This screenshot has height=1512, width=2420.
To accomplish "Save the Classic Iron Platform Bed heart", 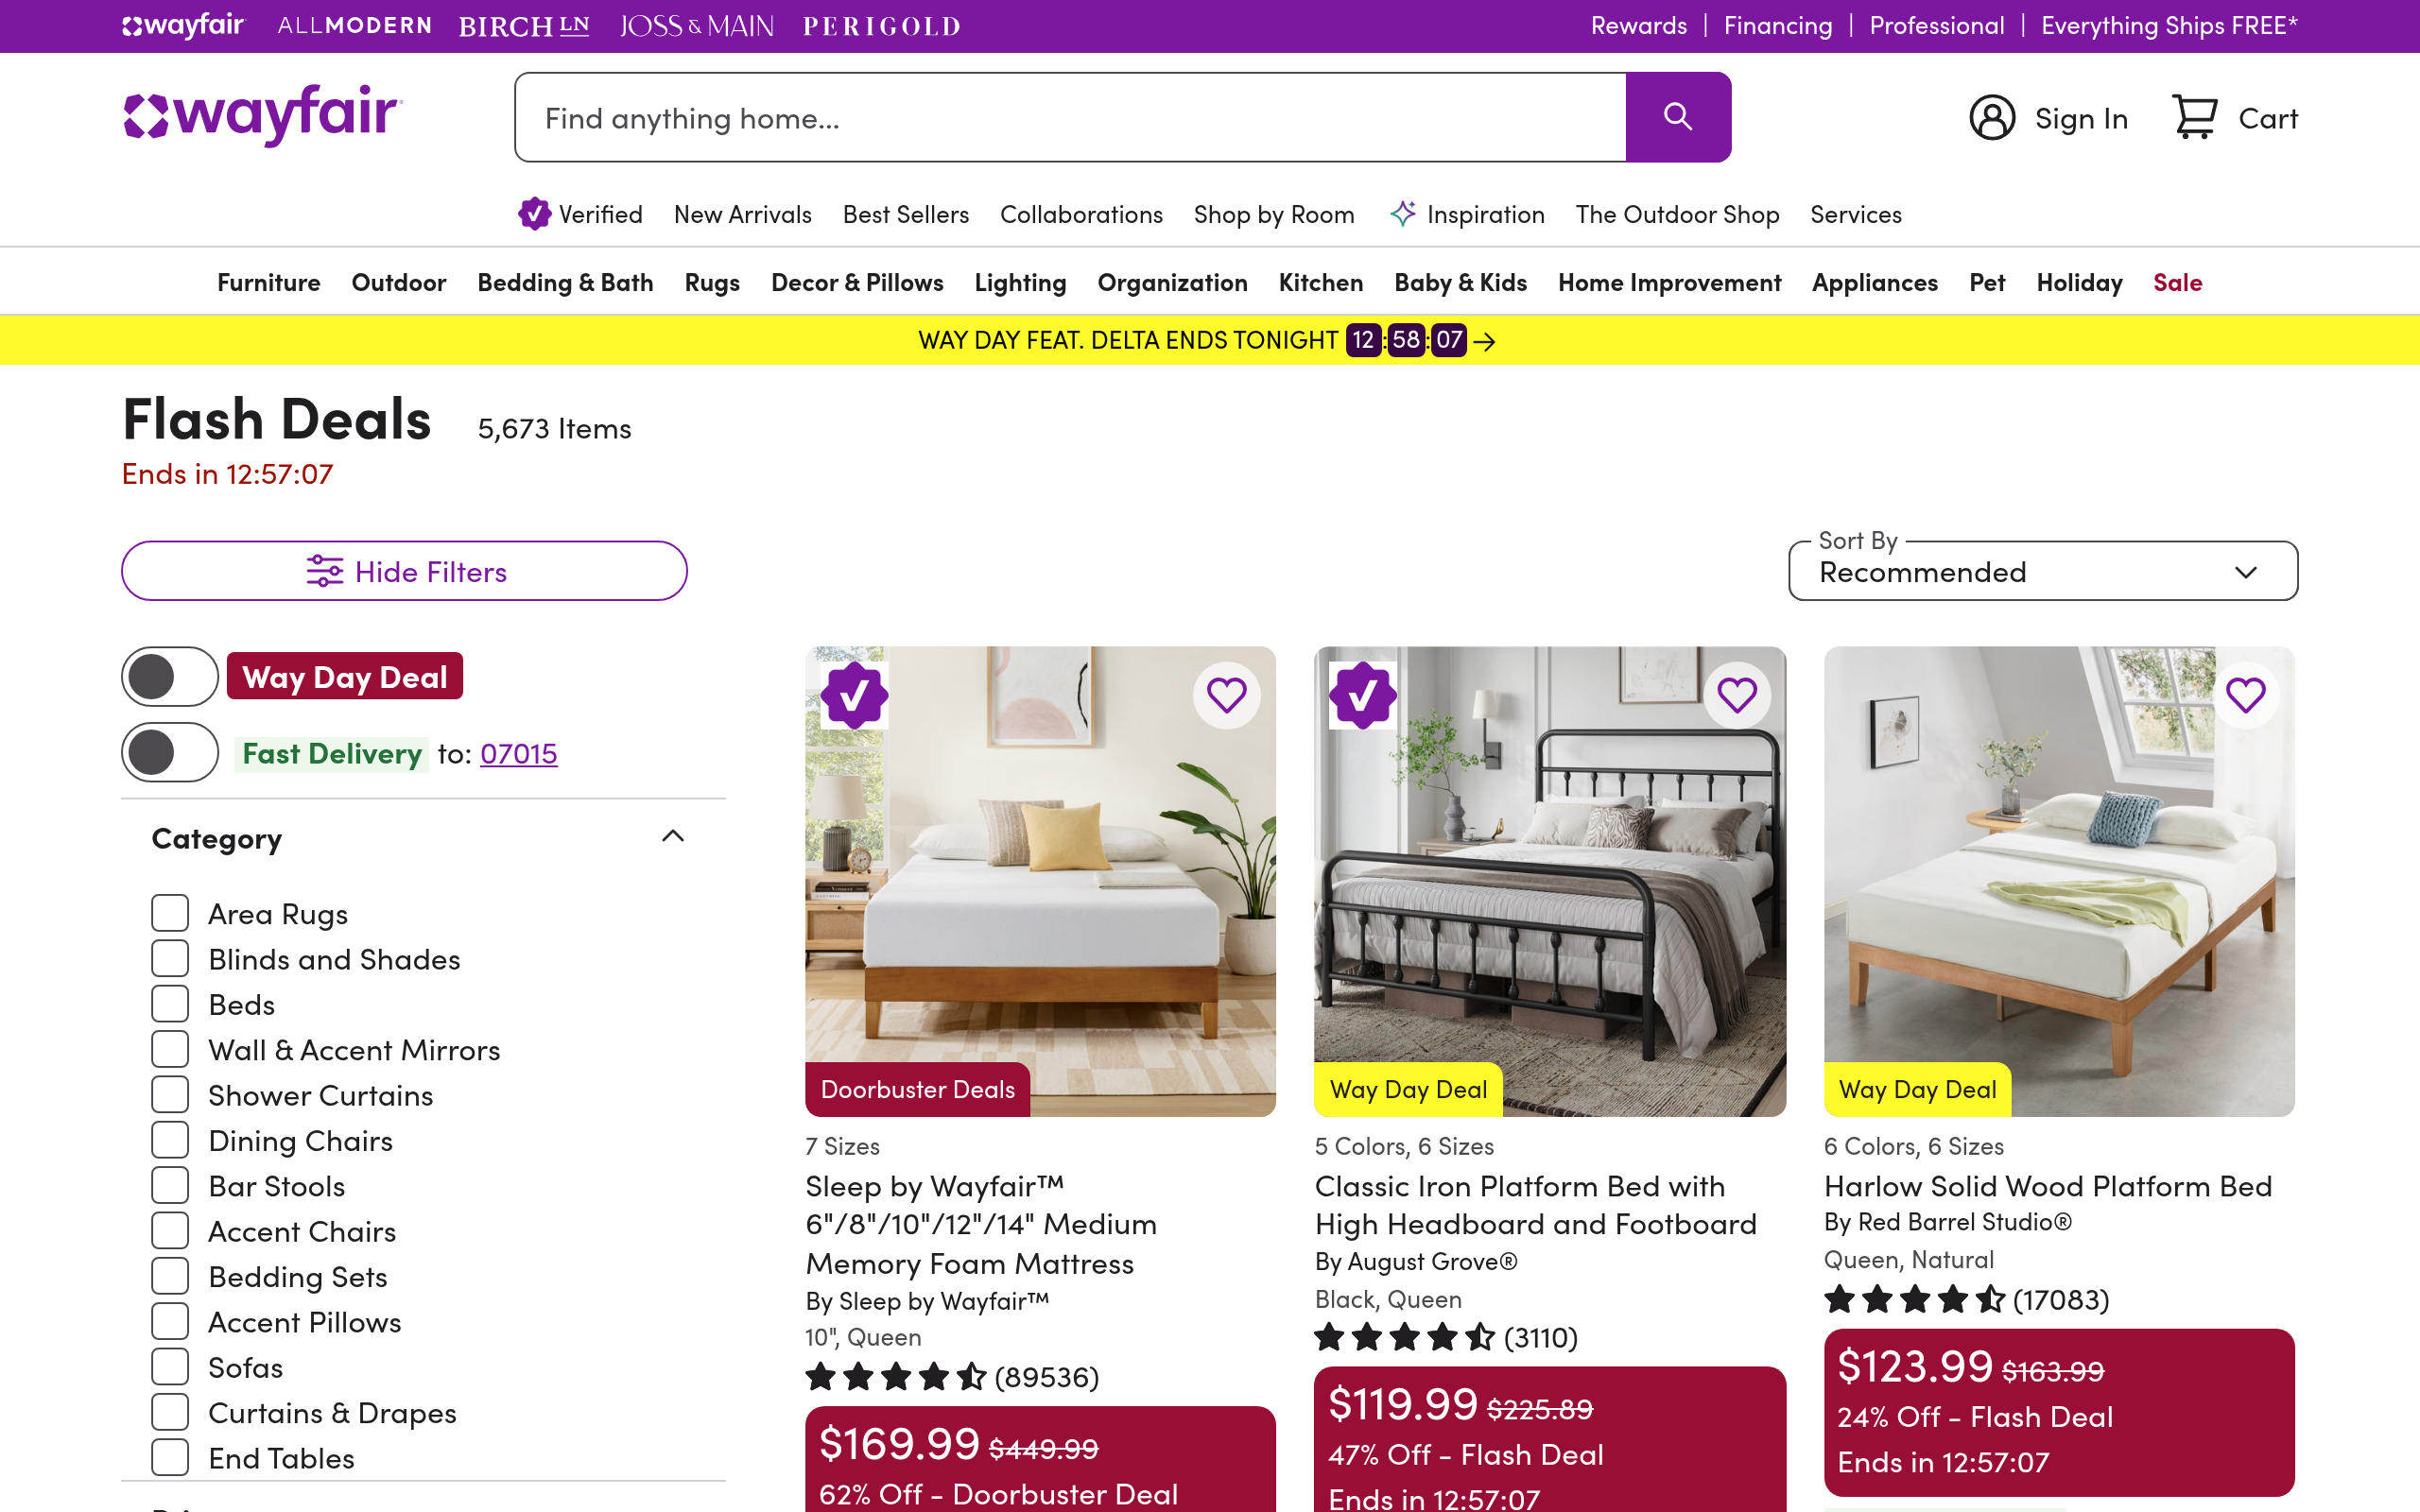I will (x=1736, y=695).
